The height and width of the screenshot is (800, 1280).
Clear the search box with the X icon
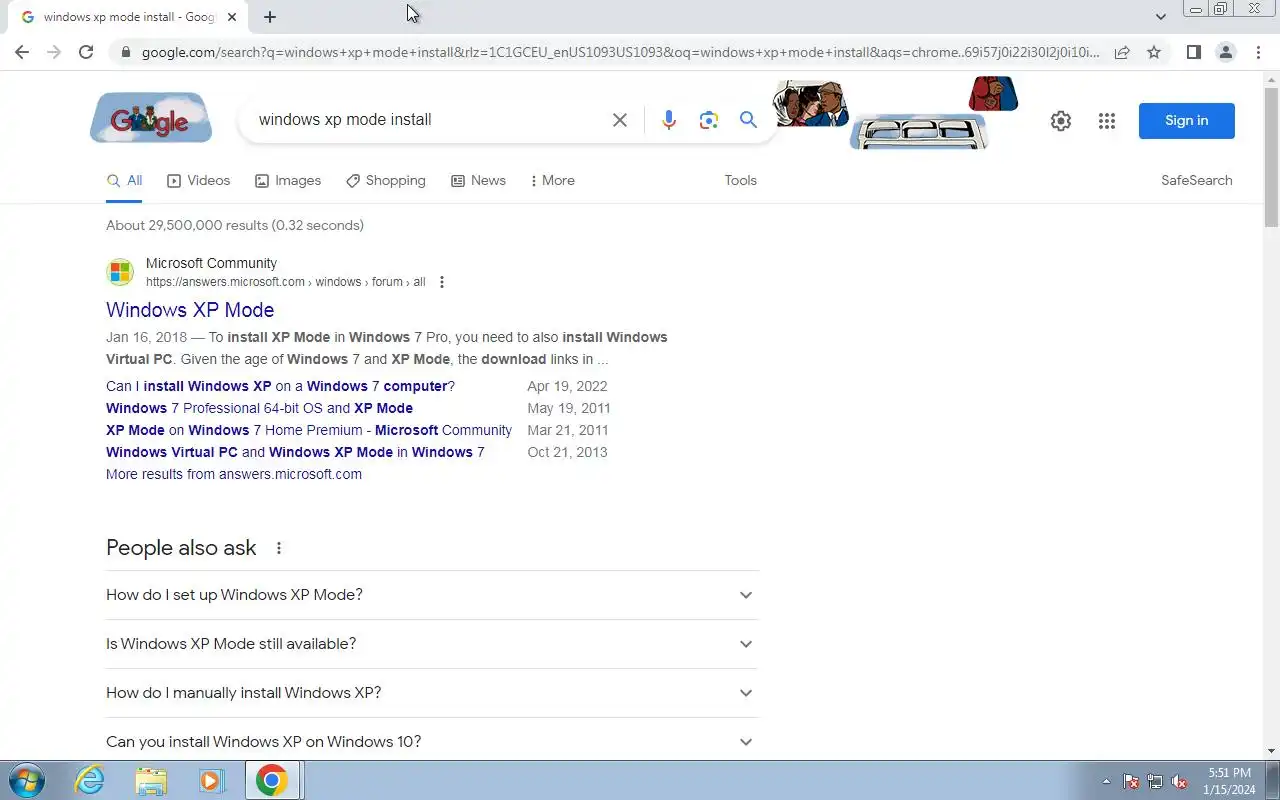point(620,120)
